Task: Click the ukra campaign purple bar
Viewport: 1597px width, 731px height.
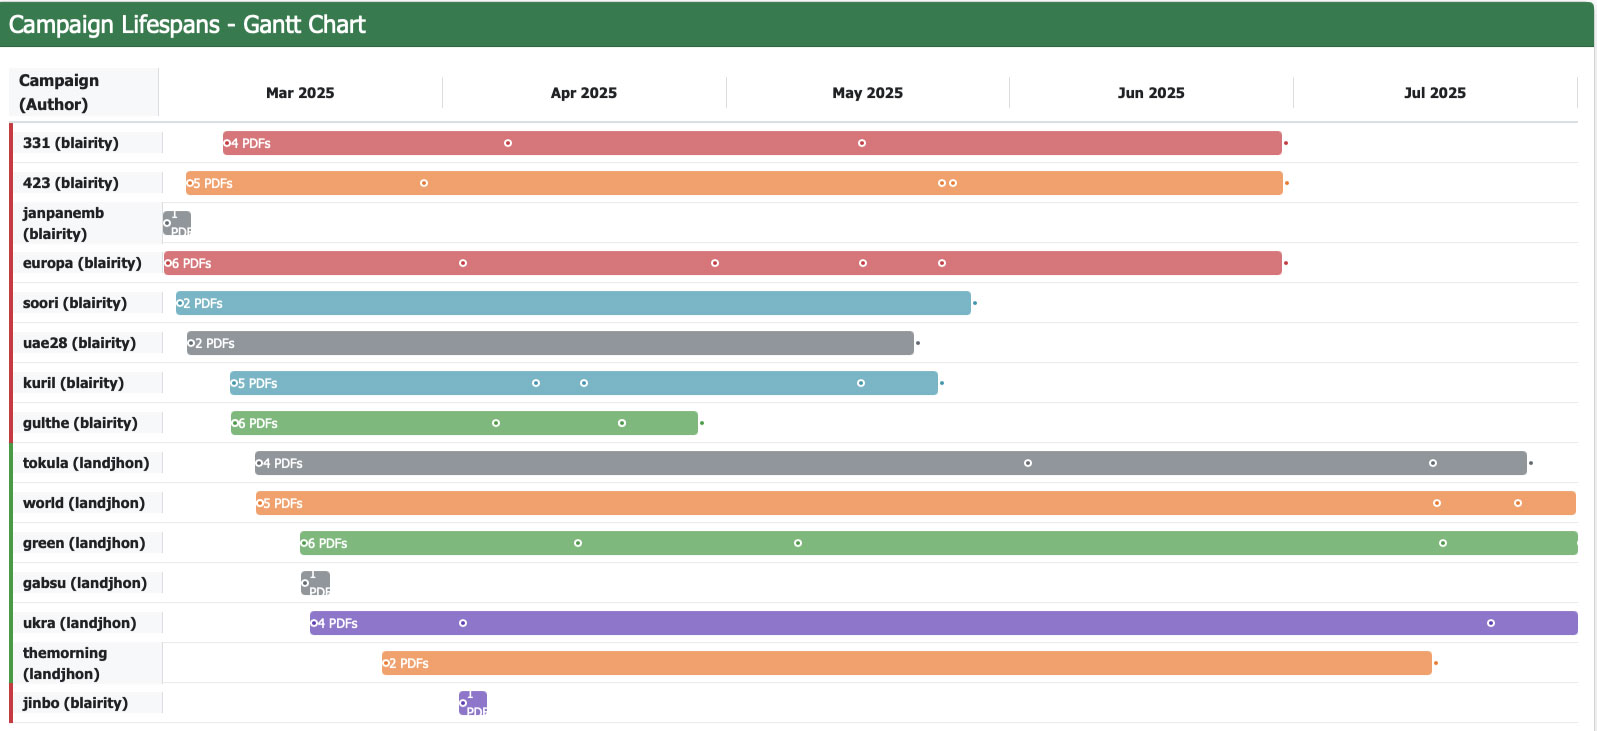Action: tap(943, 623)
